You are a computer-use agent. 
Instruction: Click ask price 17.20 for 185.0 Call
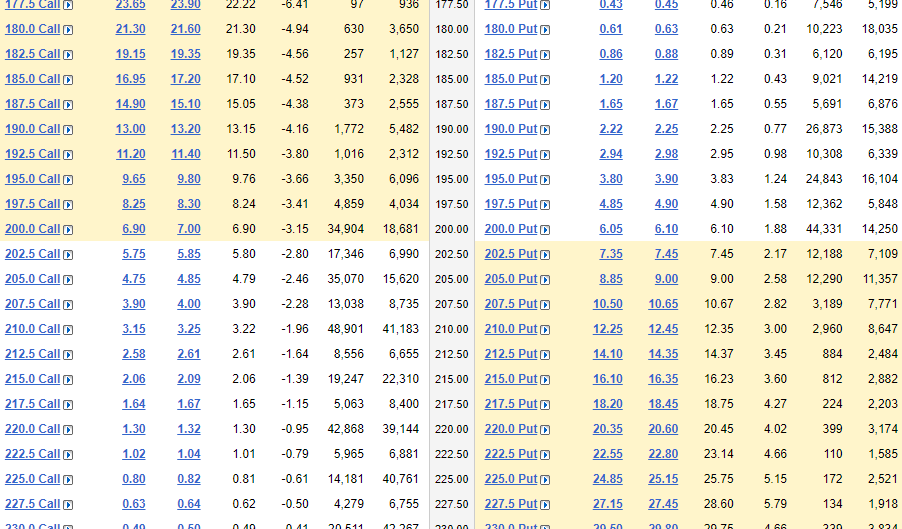coord(186,79)
